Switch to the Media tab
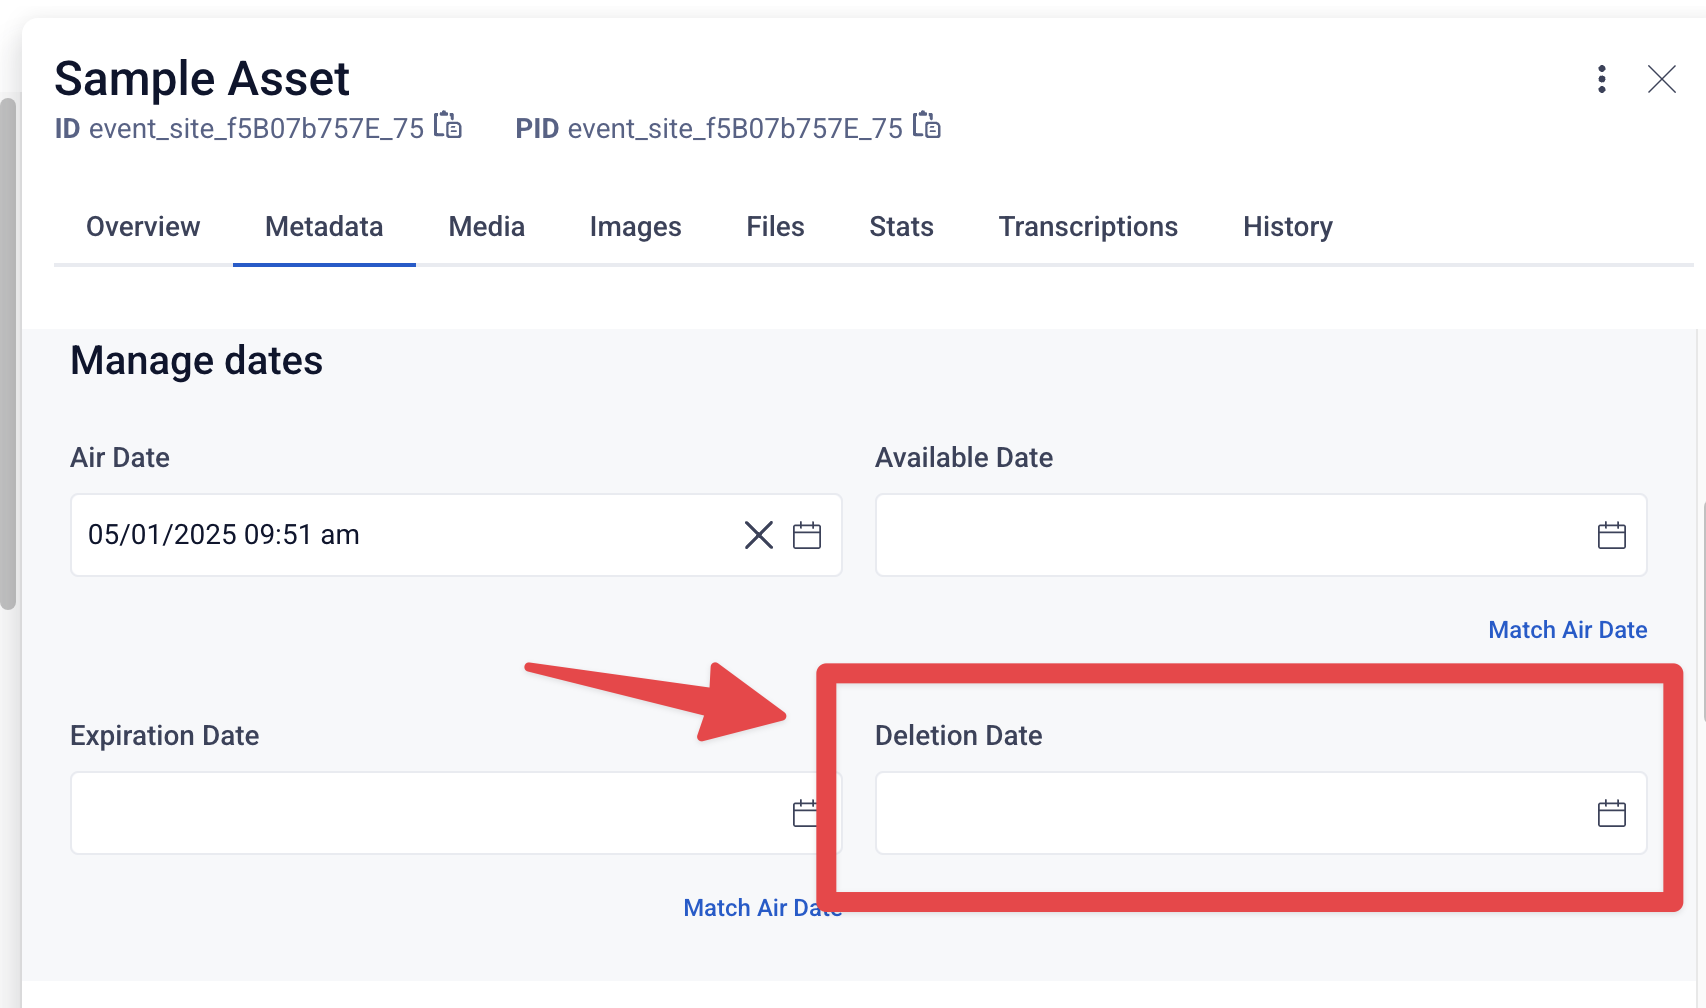This screenshot has height=1008, width=1706. click(487, 227)
